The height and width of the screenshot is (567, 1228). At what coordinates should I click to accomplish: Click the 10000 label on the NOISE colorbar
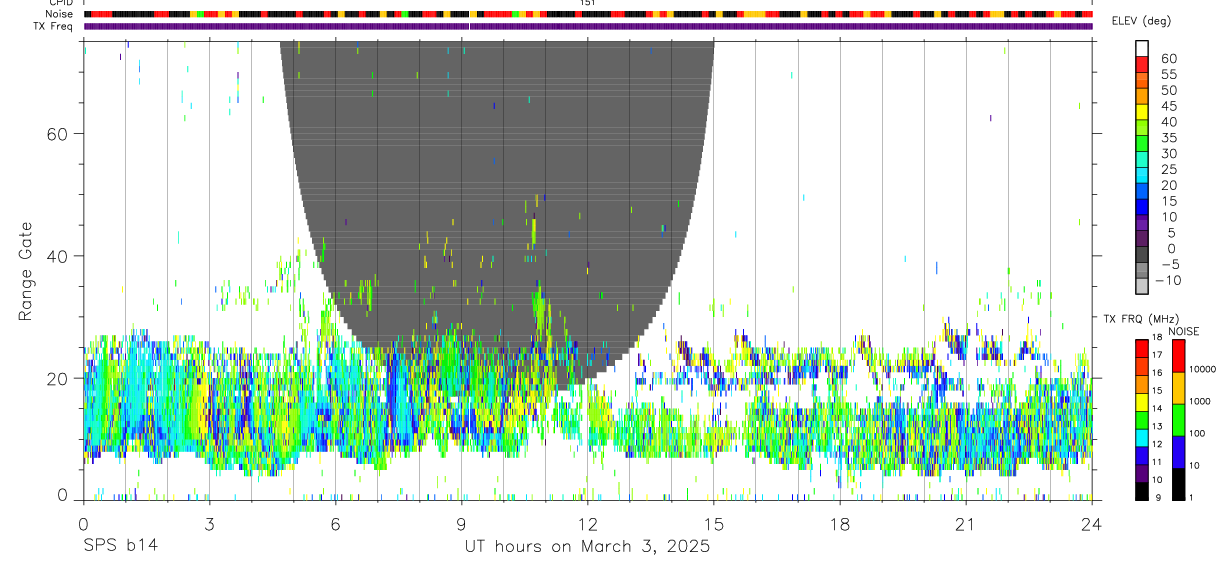1204,369
